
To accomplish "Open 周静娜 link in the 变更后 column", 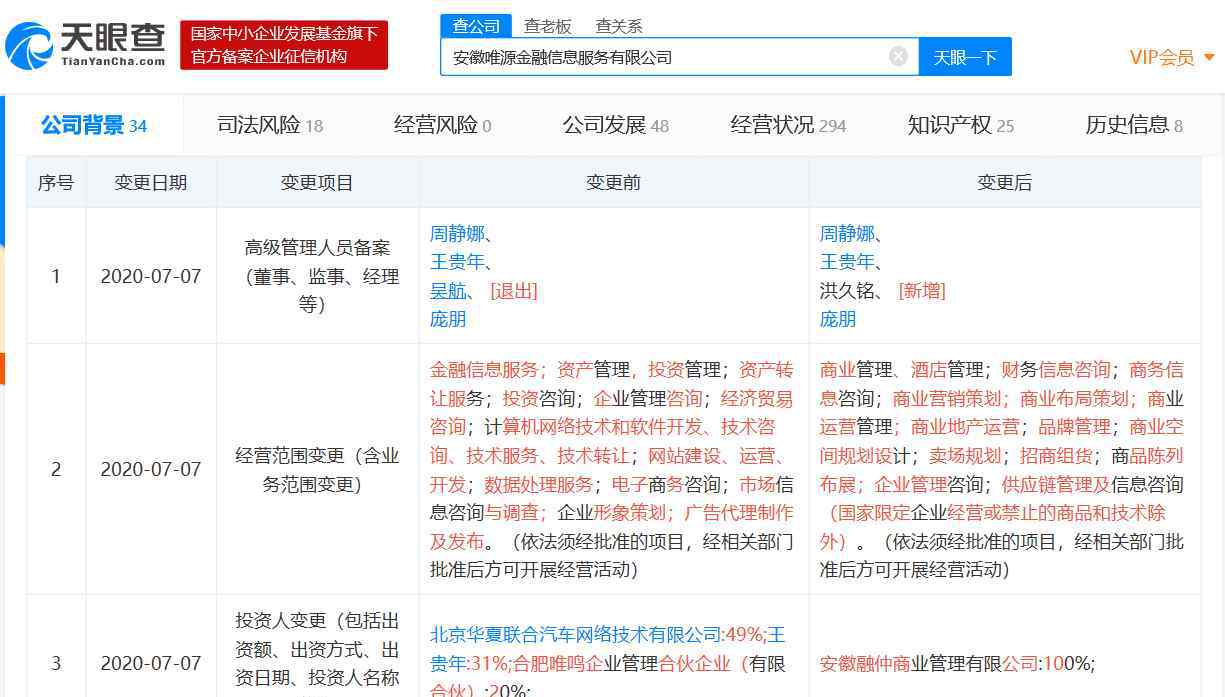I will [846, 234].
